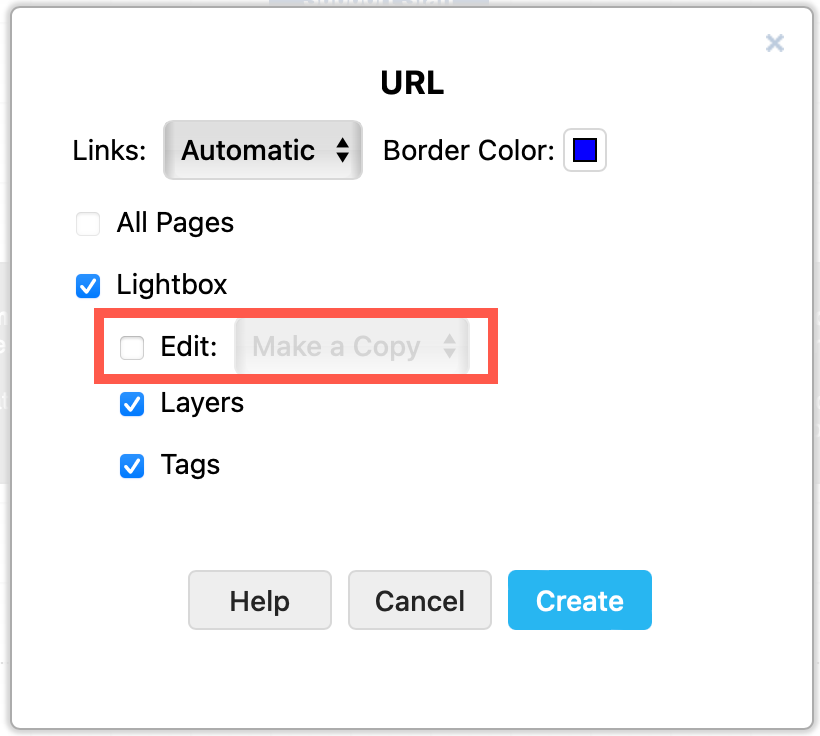Viewport: 820px width, 736px height.
Task: Create the URL link
Action: coord(579,600)
